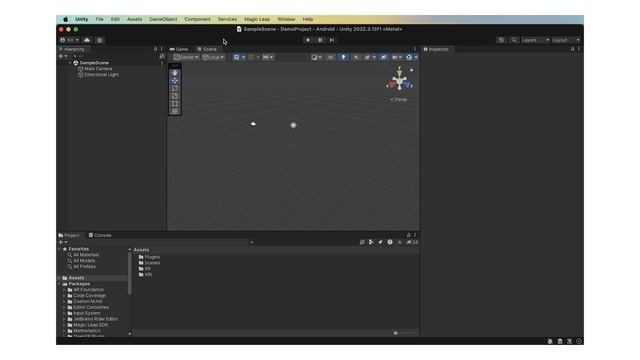
Task: Open the Apple menu
Action: [x=65, y=19]
